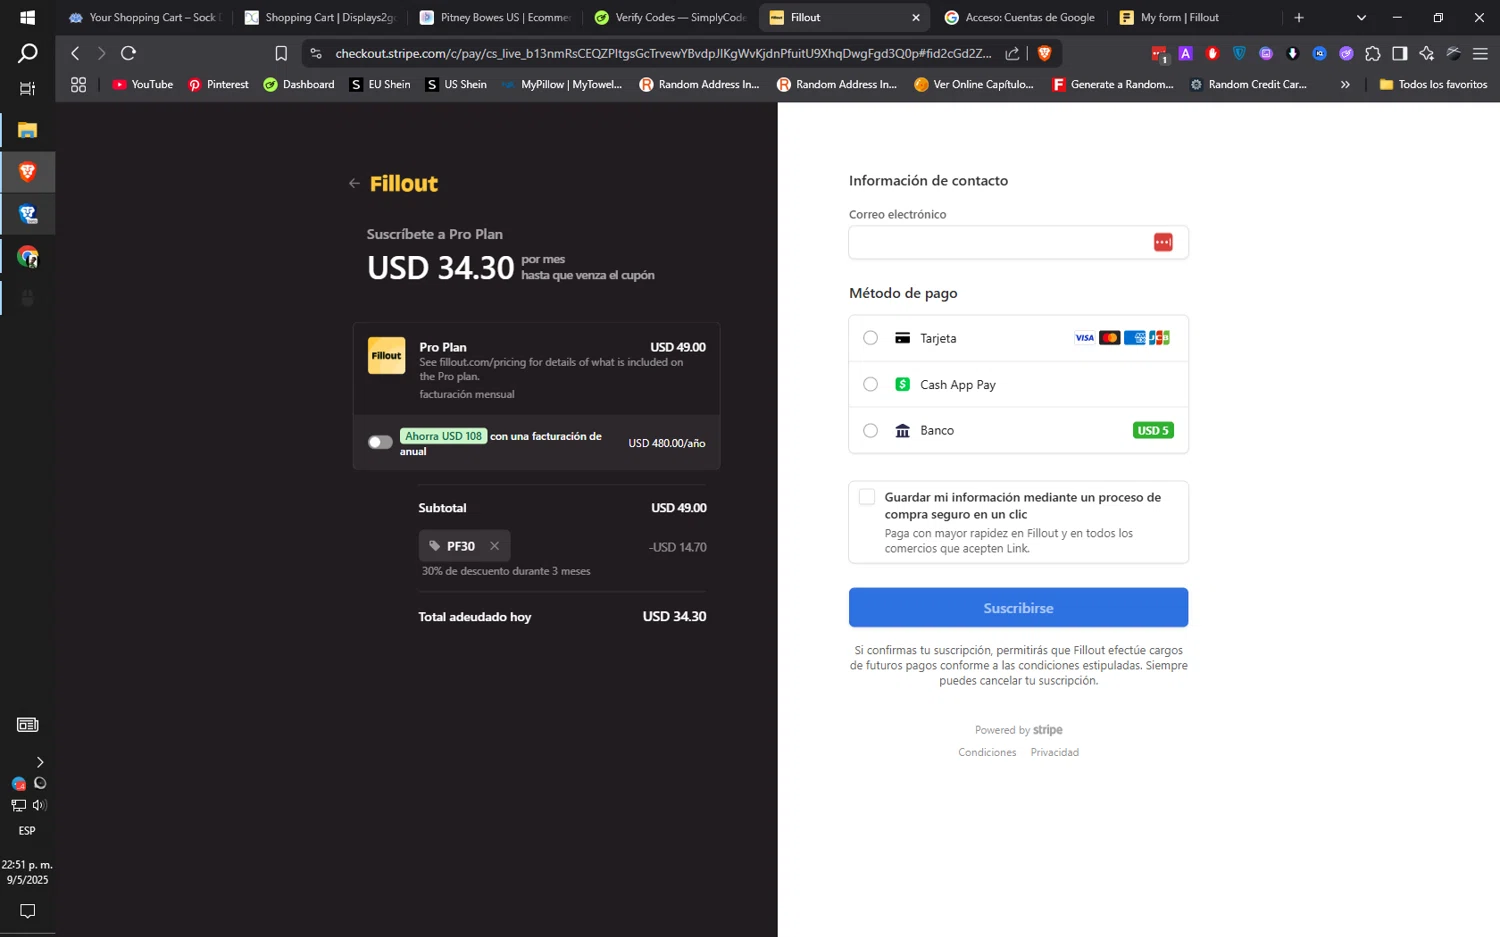Viewport: 1500px width, 937px height.
Task: Click the address bar URL text
Action: click(x=663, y=53)
